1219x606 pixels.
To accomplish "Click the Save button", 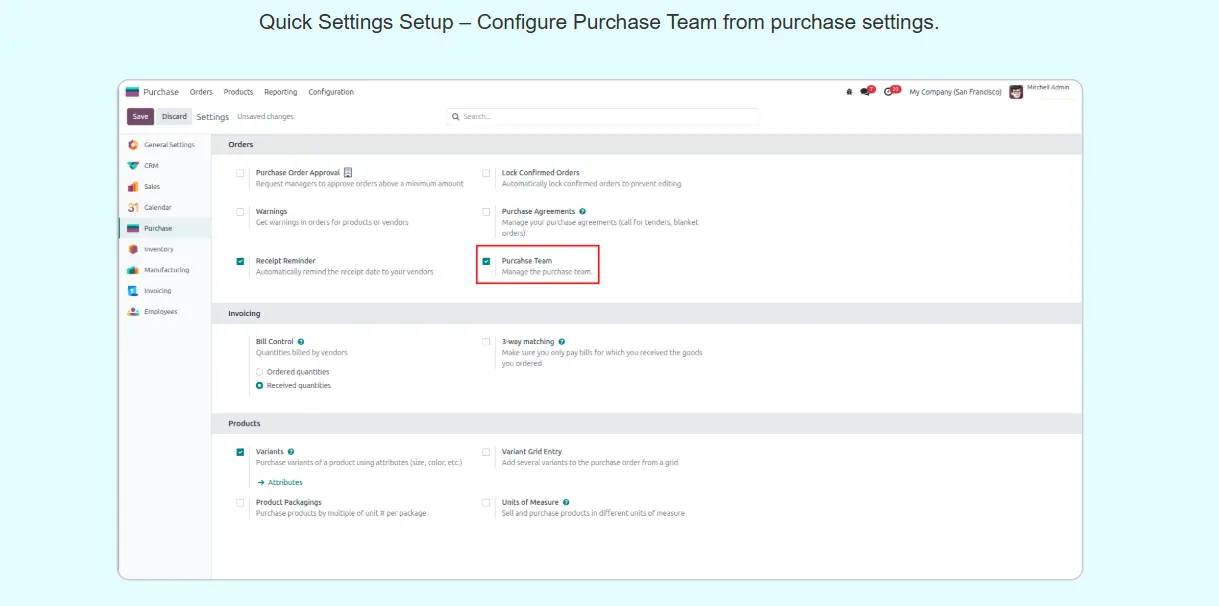I will (140, 117).
